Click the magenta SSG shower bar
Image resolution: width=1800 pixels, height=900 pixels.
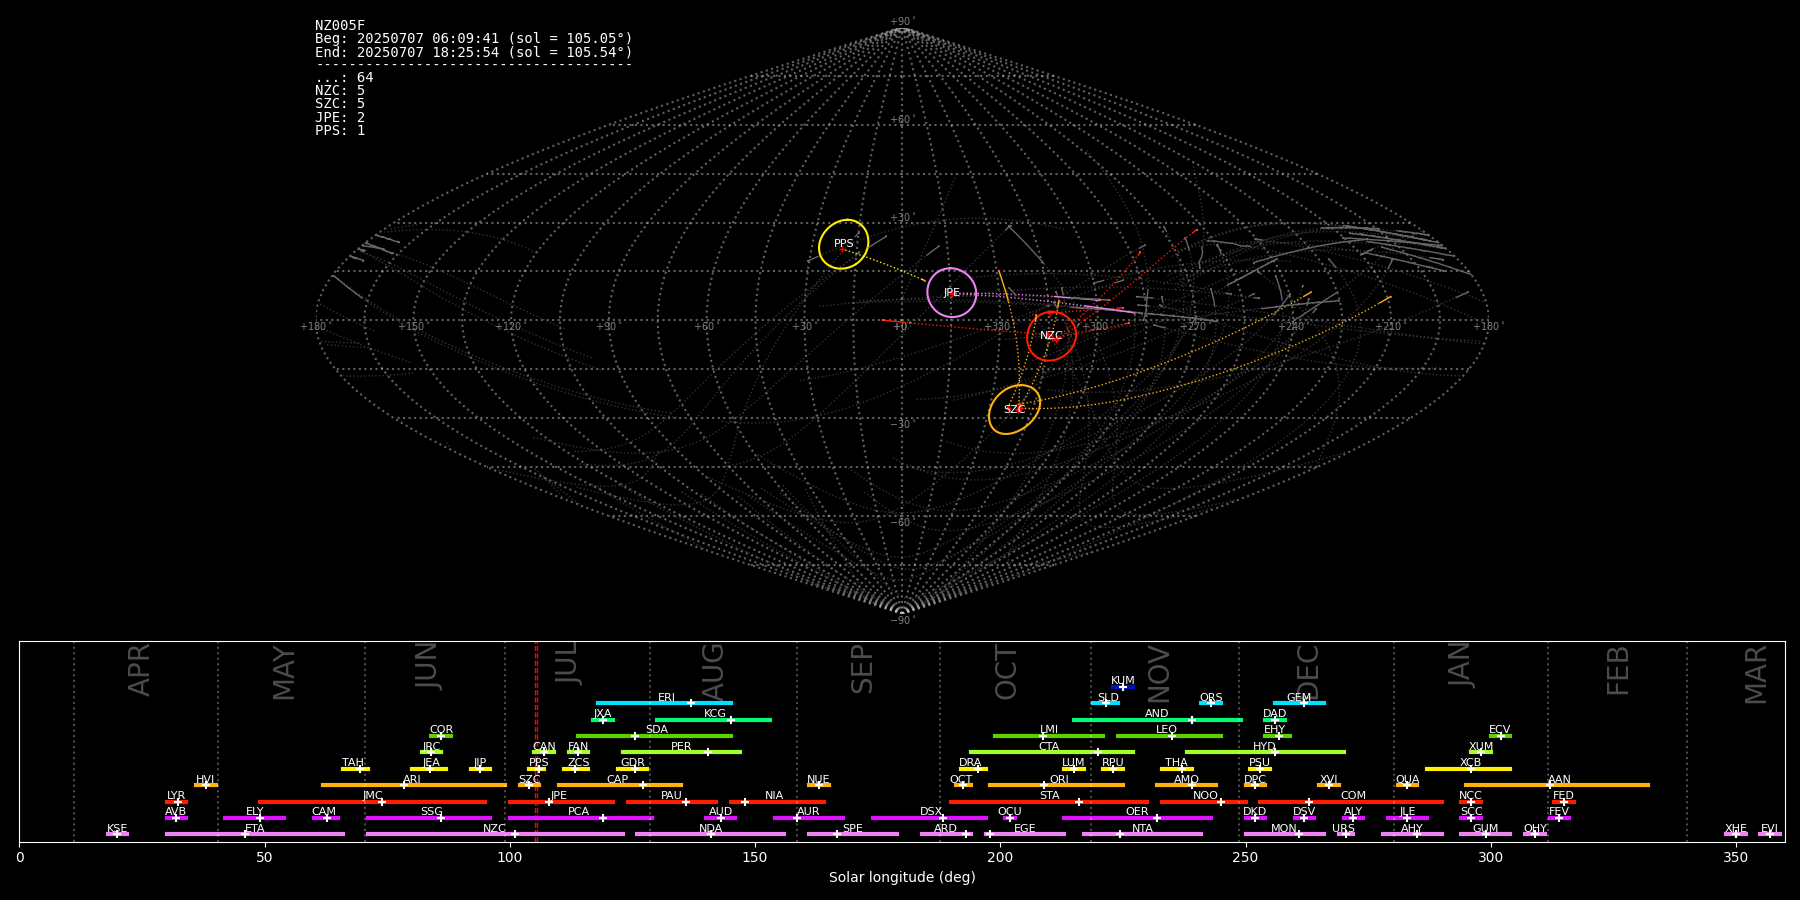(x=428, y=818)
